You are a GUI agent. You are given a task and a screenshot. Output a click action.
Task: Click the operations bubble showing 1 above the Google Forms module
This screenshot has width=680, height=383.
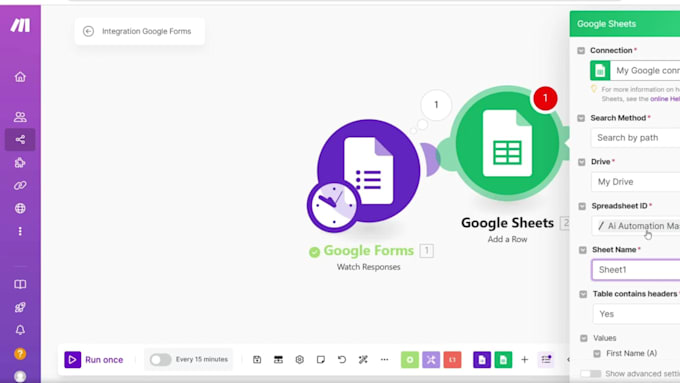point(436,105)
